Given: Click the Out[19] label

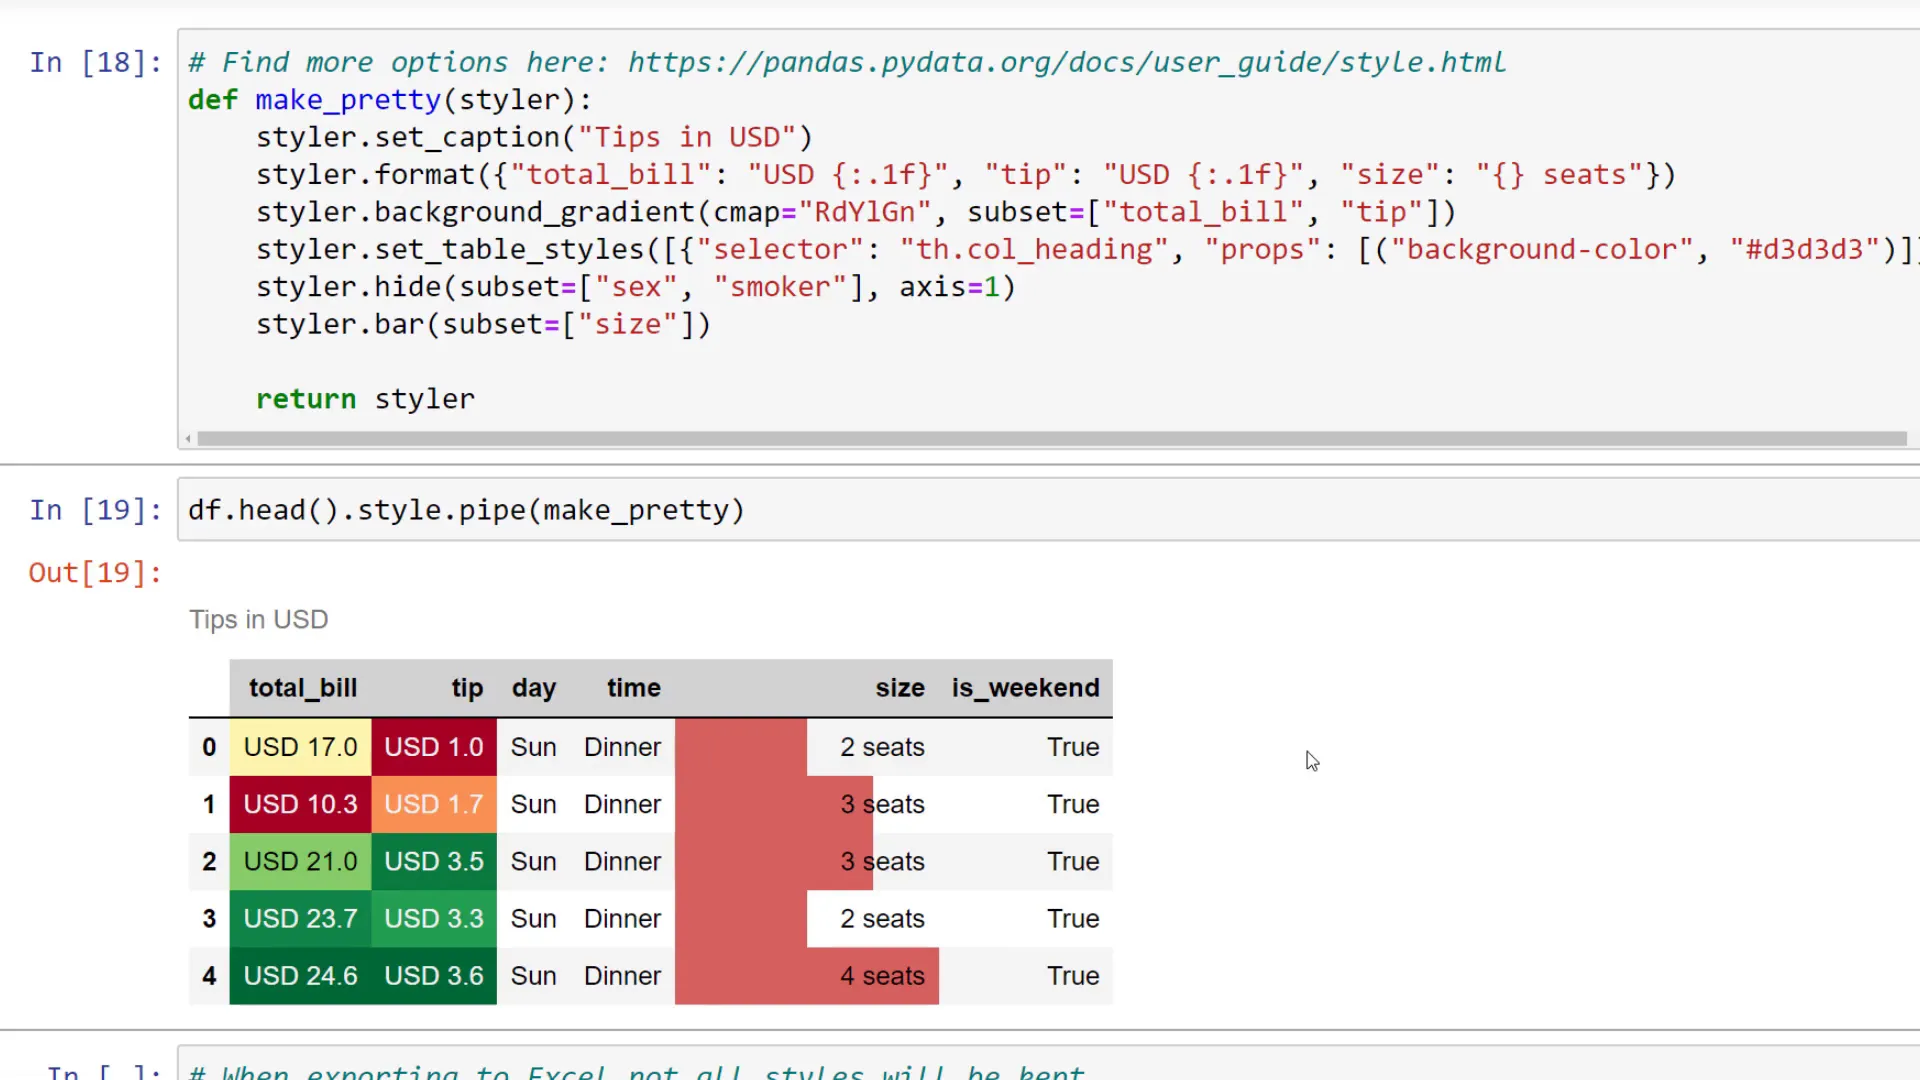Looking at the screenshot, I should click(x=94, y=572).
